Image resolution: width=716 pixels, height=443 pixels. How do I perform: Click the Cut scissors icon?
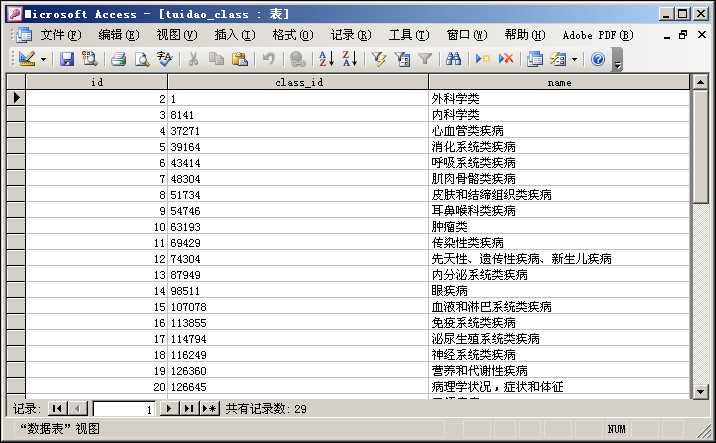194,59
